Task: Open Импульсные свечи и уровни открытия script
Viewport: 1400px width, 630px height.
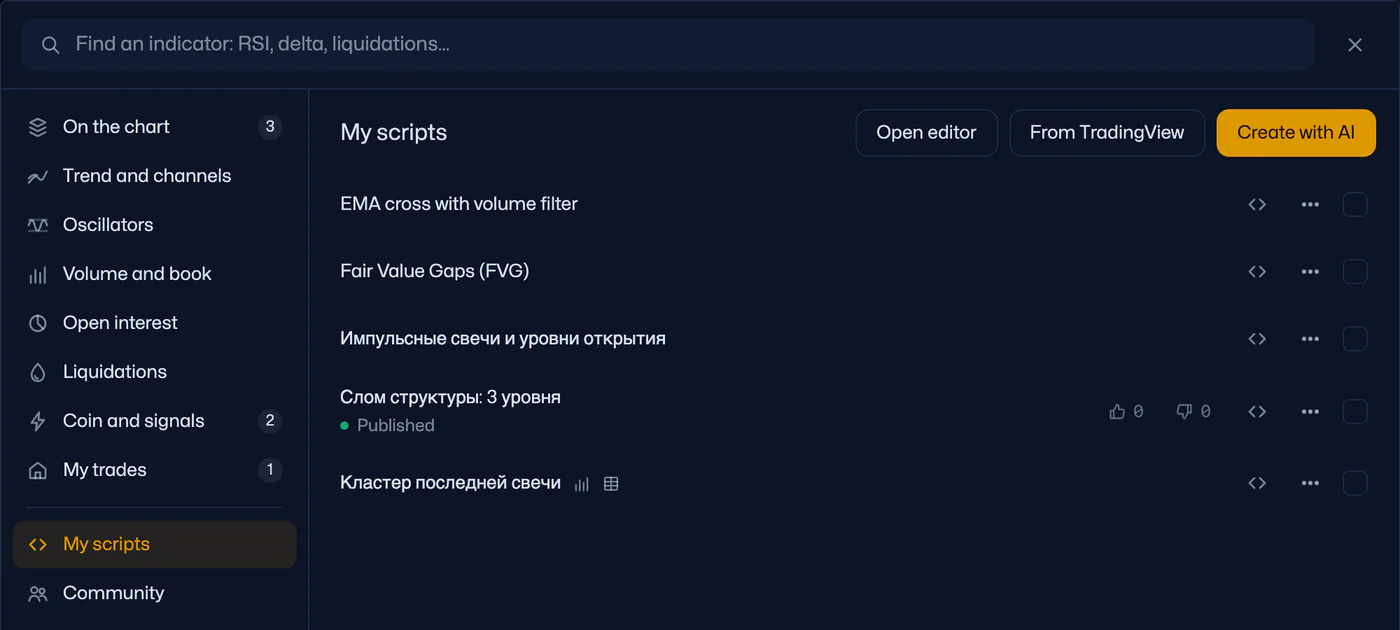Action: pos(503,338)
